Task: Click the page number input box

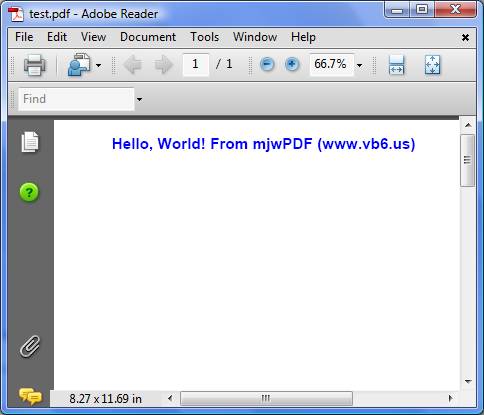Action: [196, 64]
